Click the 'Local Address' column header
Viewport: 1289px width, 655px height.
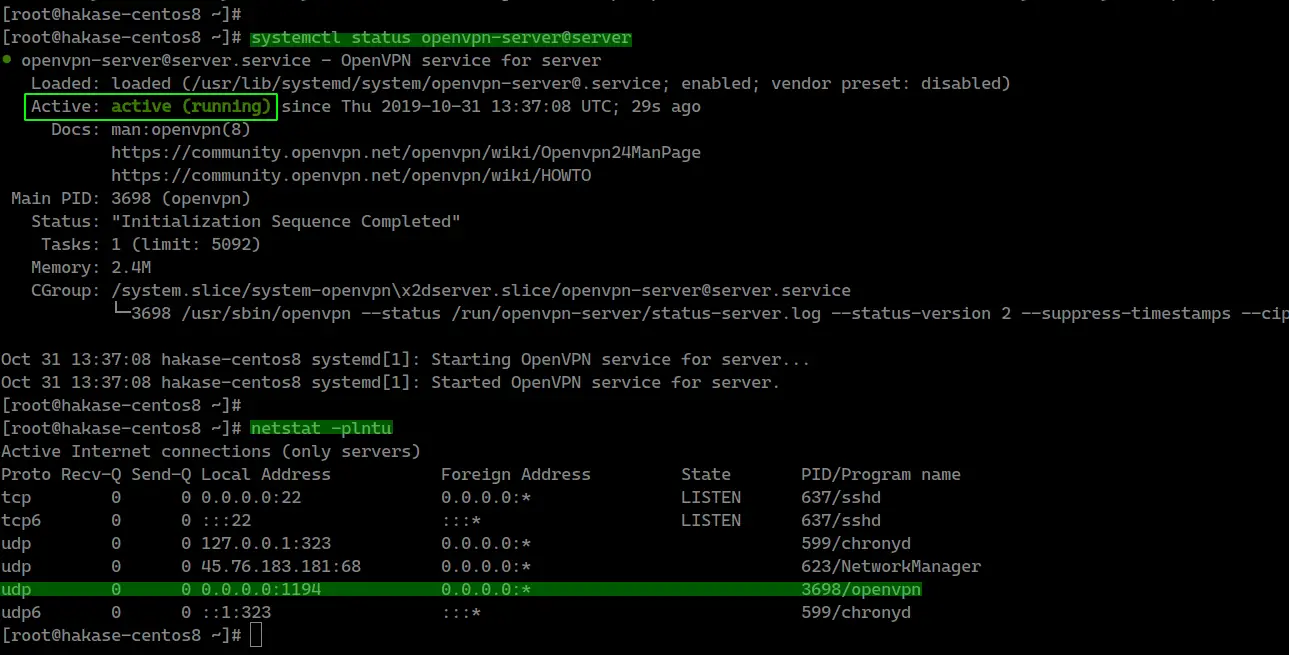(266, 474)
